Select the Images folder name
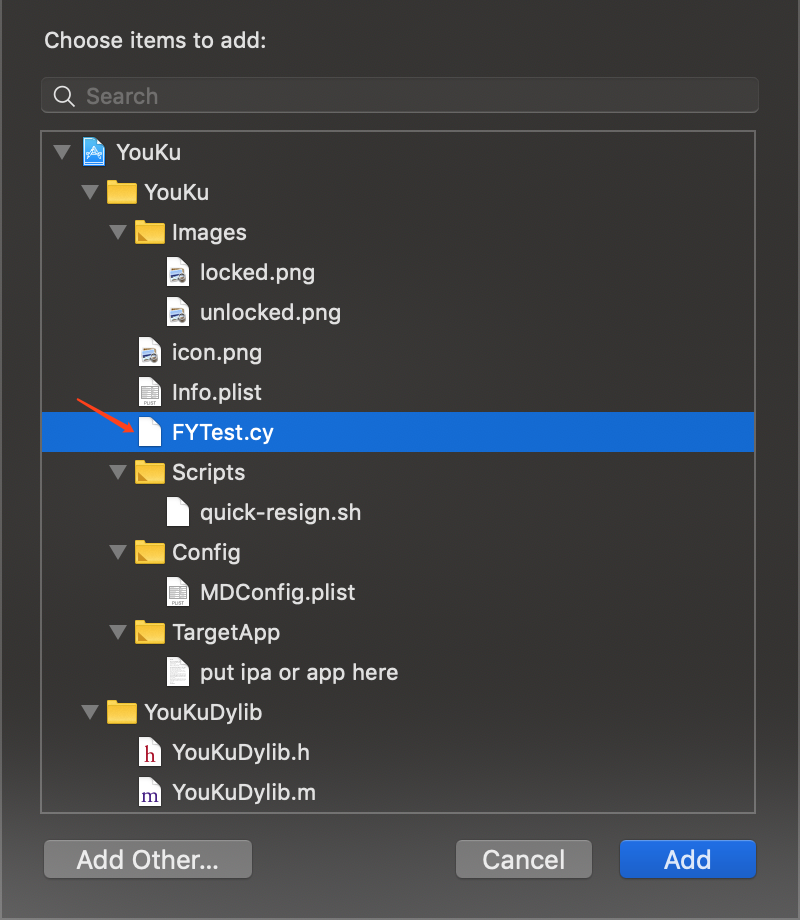 (209, 233)
